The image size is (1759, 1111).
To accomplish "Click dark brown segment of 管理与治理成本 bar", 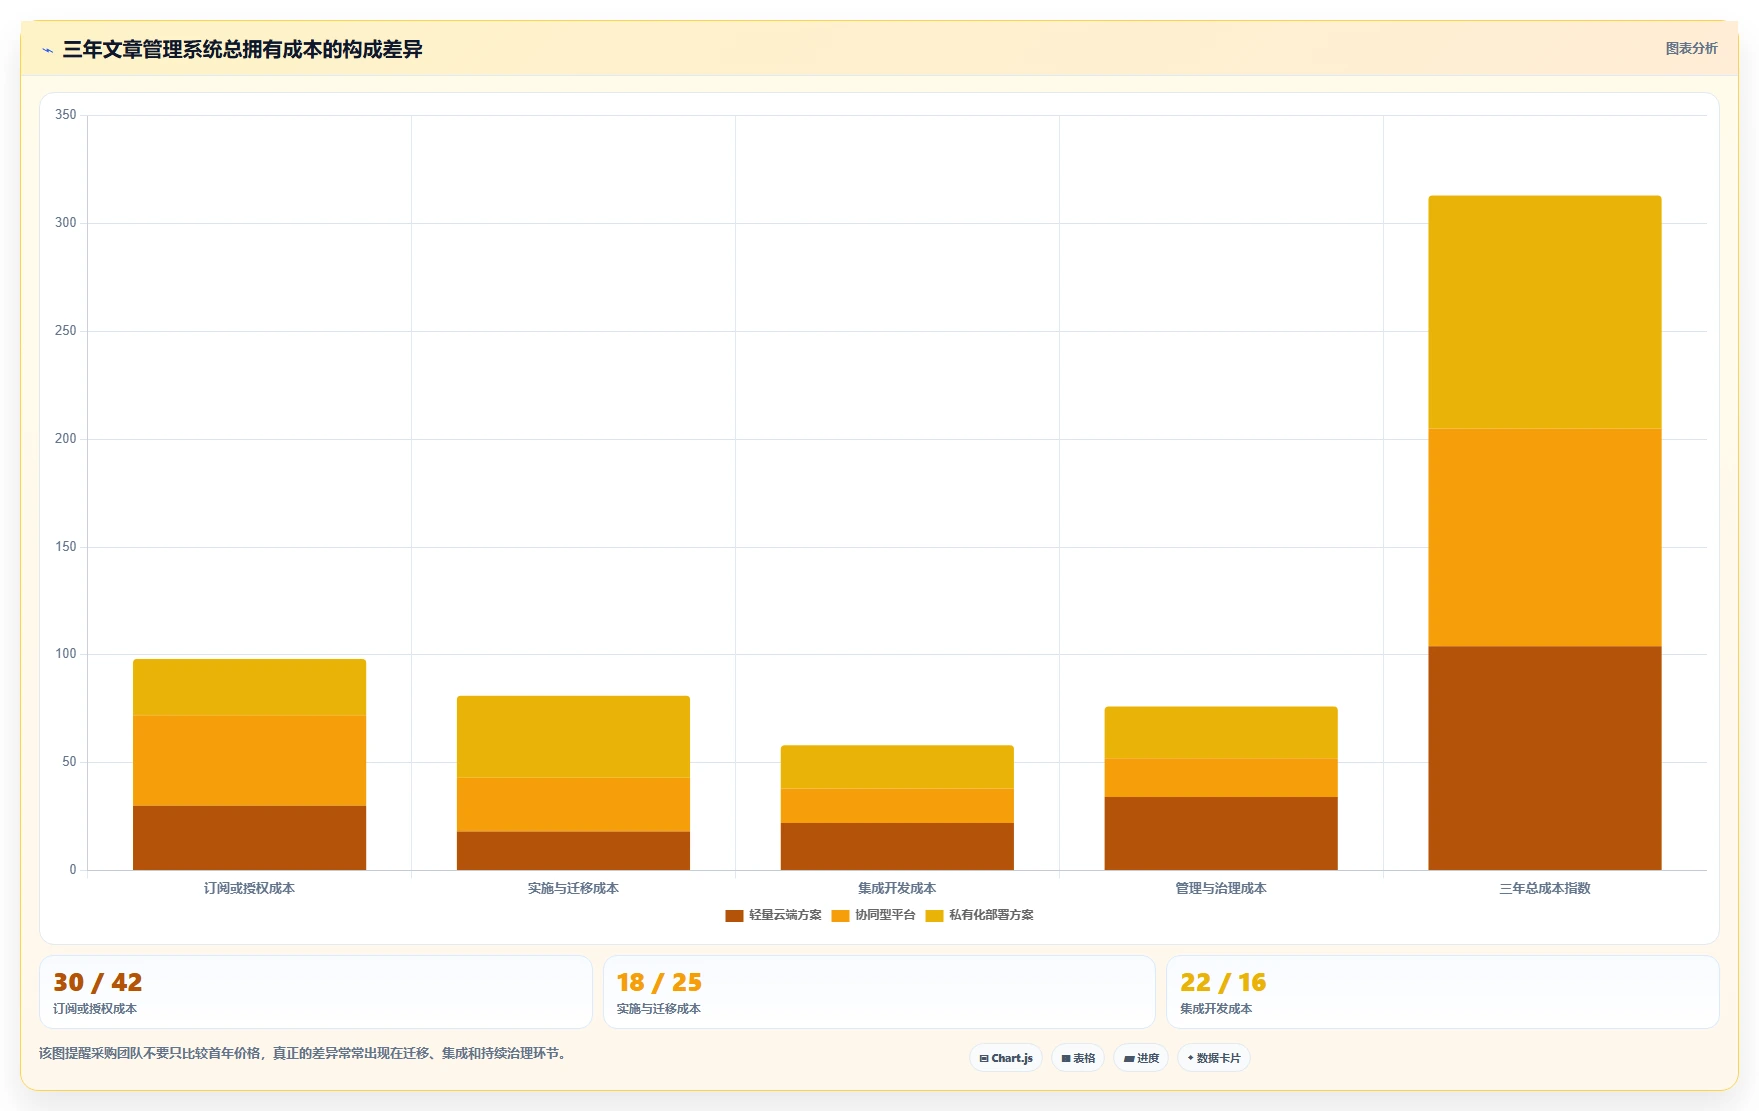I will [1221, 833].
